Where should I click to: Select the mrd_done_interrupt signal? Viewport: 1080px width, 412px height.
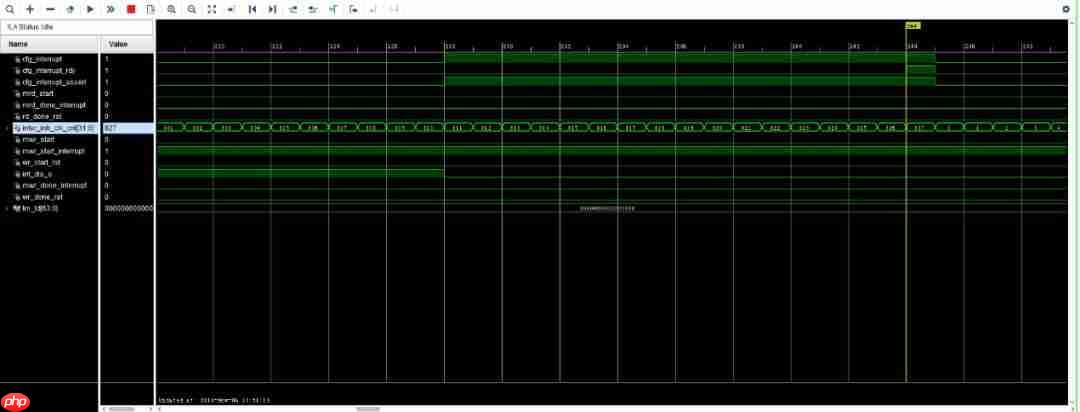50,105
